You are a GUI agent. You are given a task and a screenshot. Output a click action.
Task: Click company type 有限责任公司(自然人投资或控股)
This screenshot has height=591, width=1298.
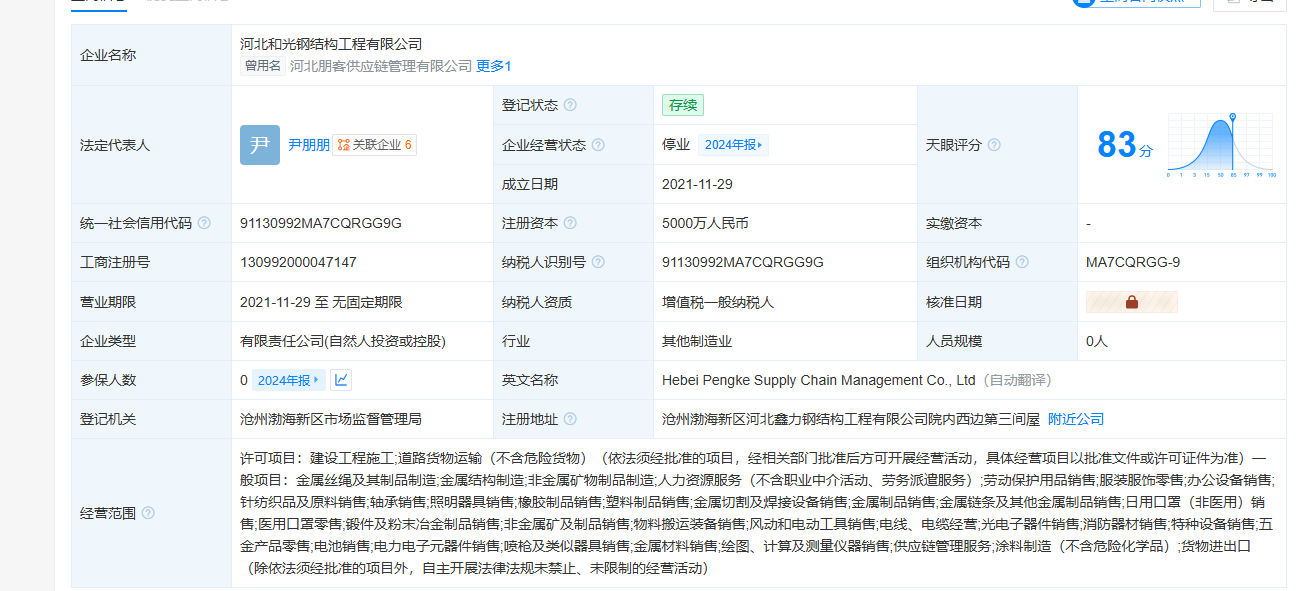pyautogui.click(x=343, y=341)
